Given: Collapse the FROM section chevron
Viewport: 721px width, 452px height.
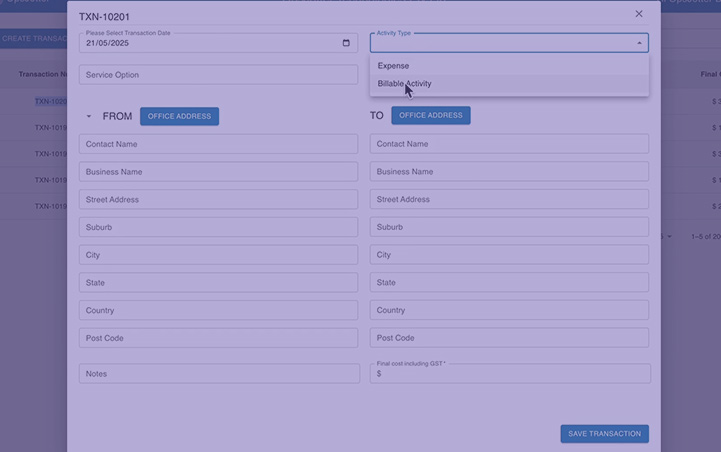Looking at the screenshot, I should point(88,116).
